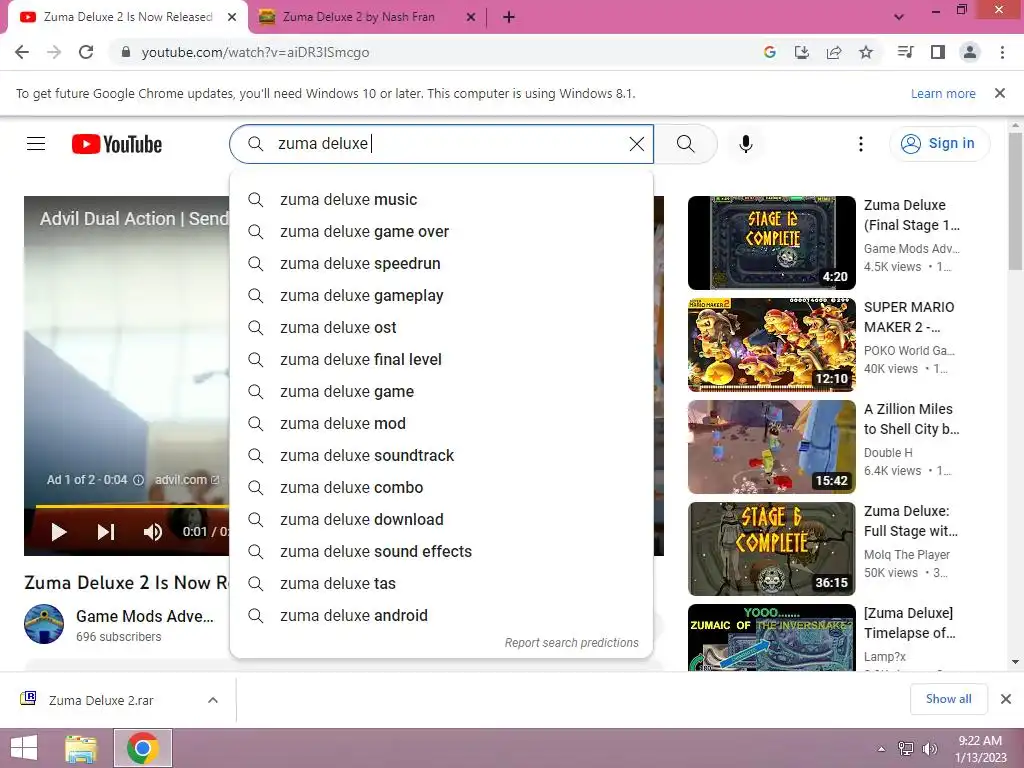The height and width of the screenshot is (768, 1024).
Task: Select the zuma deluxe mod suggestion
Action: point(441,423)
